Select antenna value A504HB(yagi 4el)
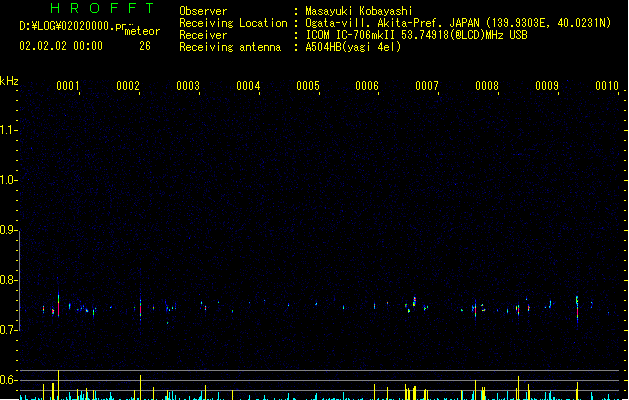 353,47
